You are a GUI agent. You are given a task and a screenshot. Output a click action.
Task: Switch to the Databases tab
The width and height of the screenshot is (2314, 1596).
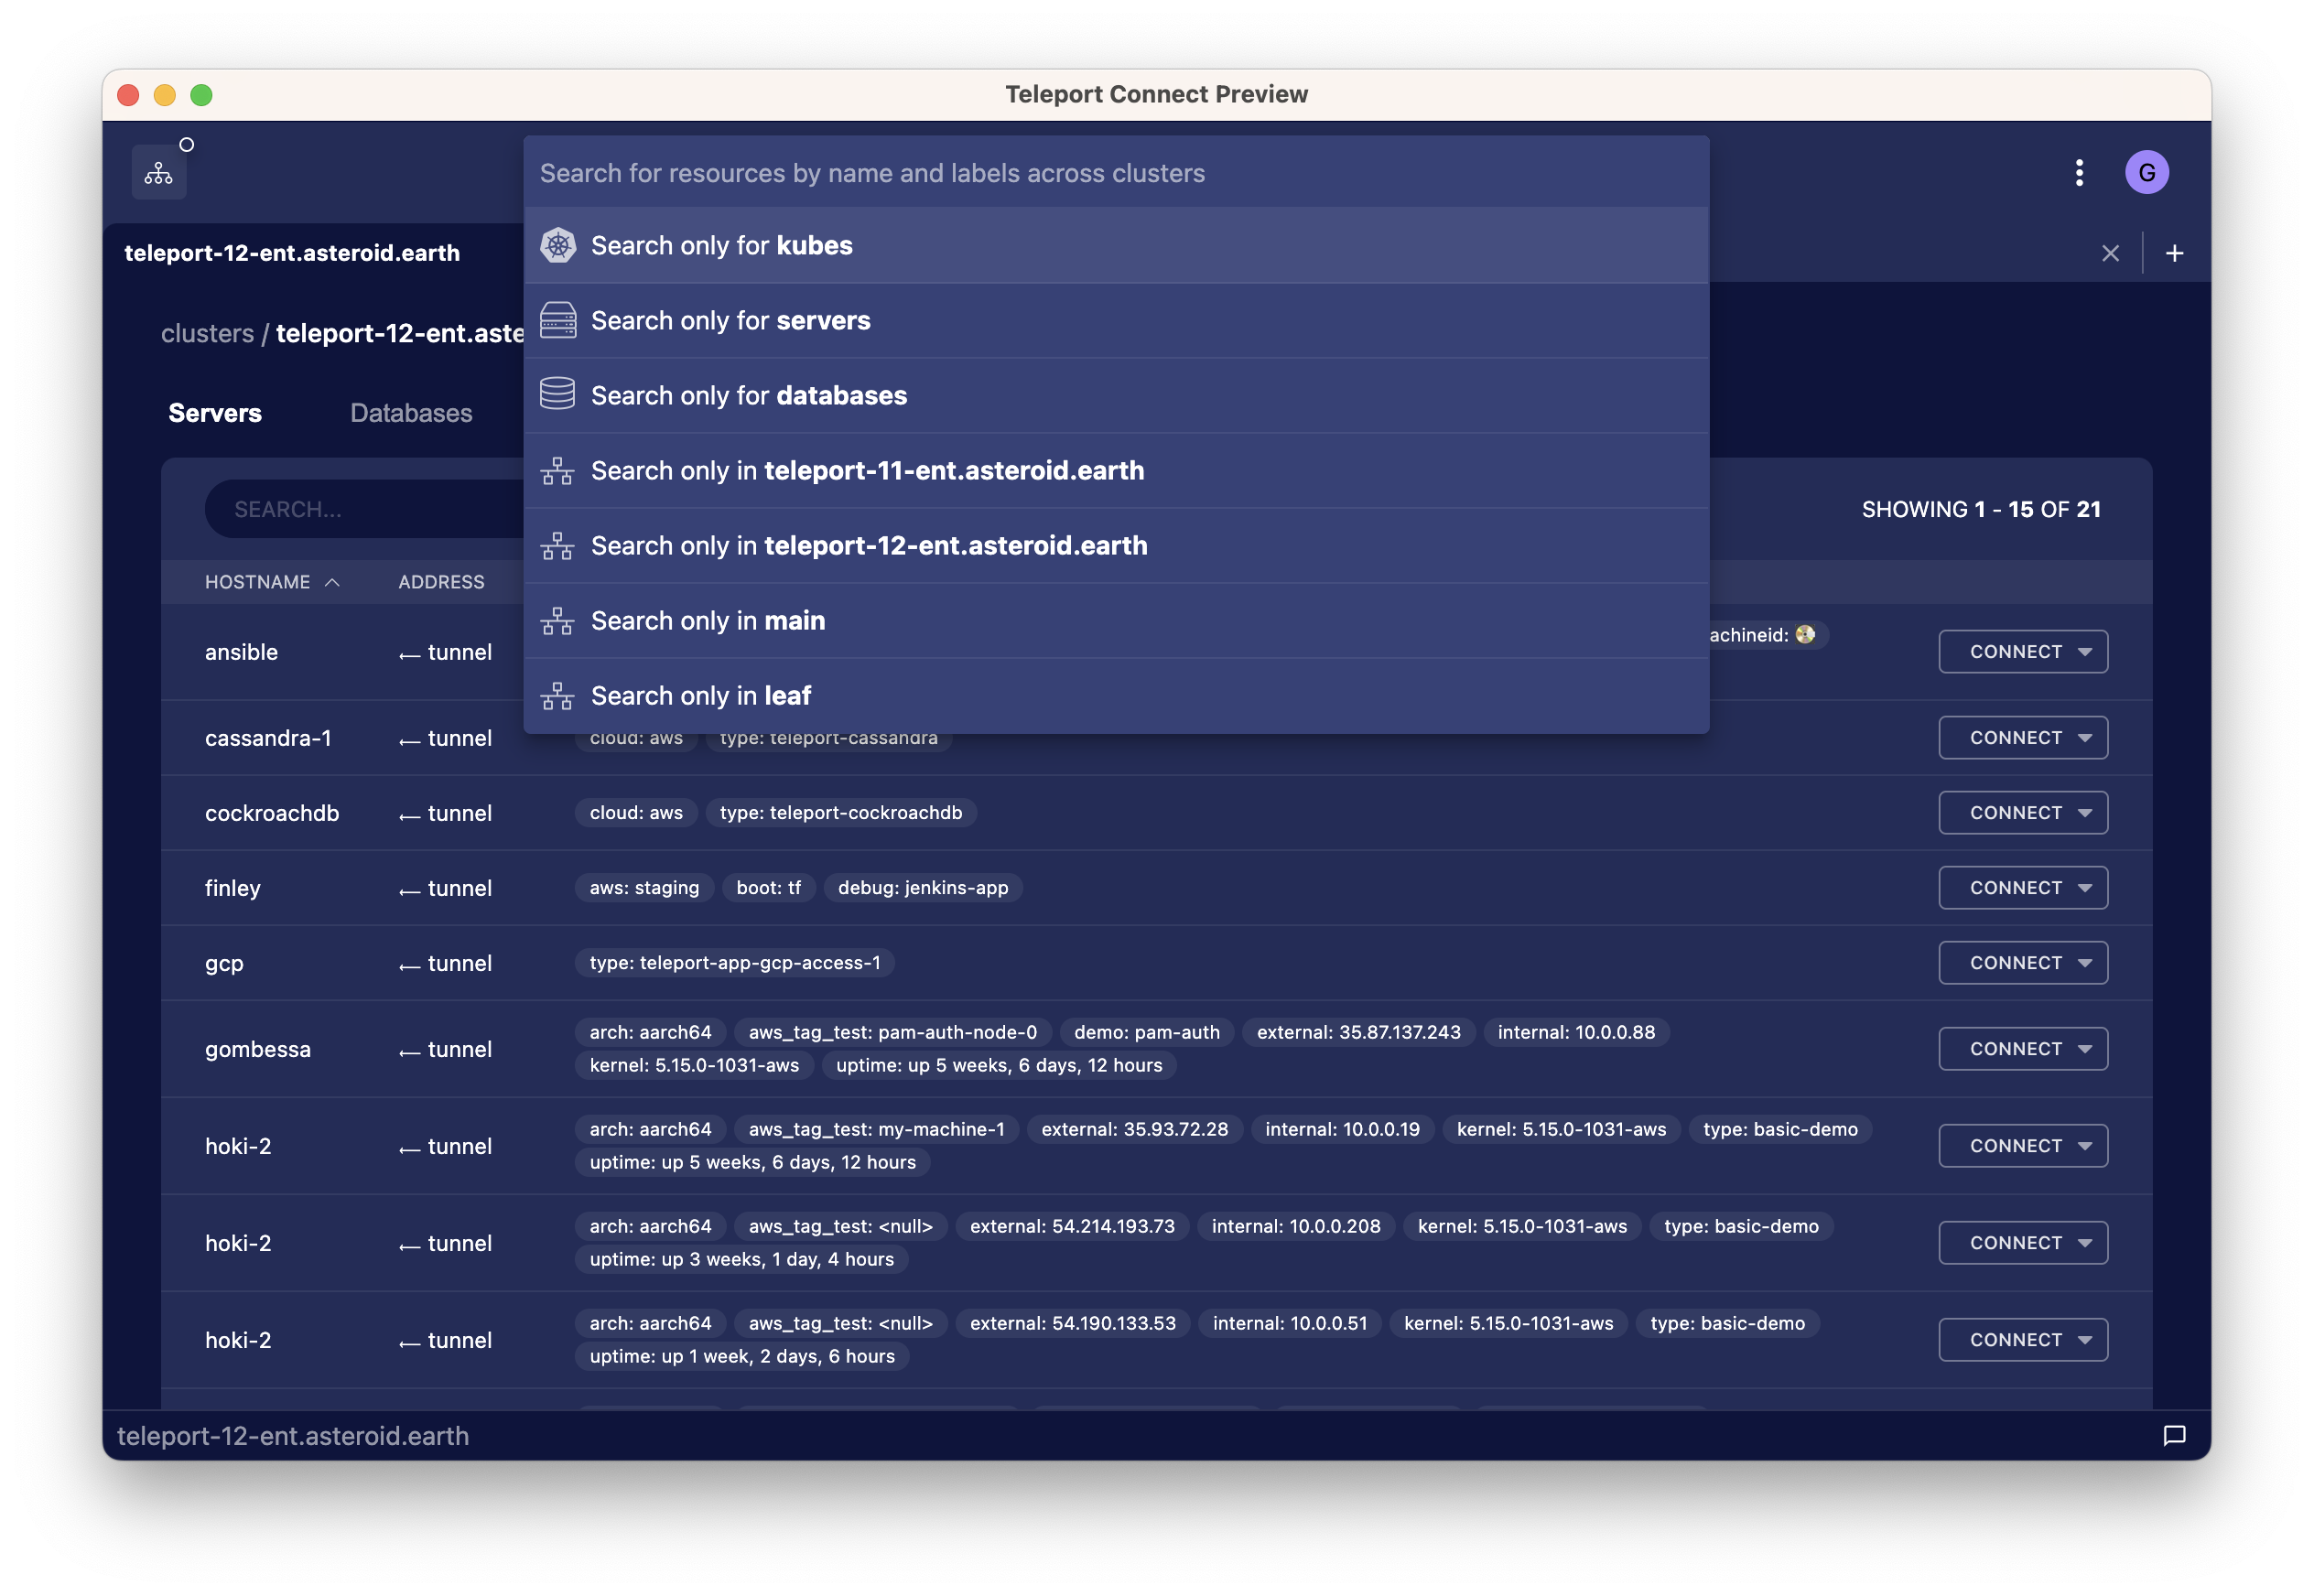[x=411, y=413]
